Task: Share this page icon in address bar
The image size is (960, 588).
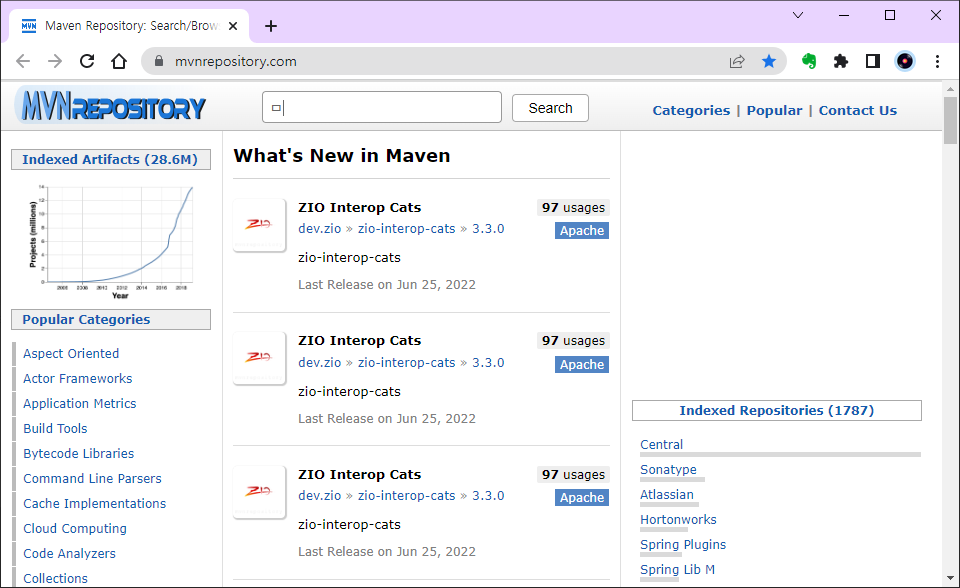Action: coord(737,61)
